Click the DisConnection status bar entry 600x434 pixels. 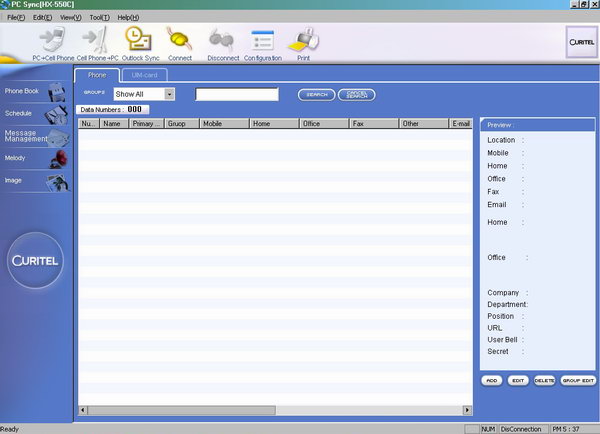point(523,429)
